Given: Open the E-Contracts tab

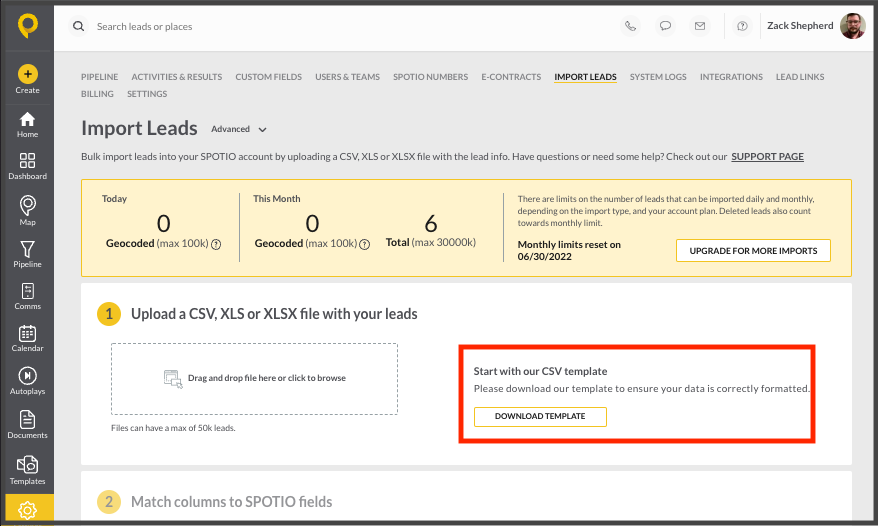Looking at the screenshot, I should pyautogui.click(x=511, y=77).
